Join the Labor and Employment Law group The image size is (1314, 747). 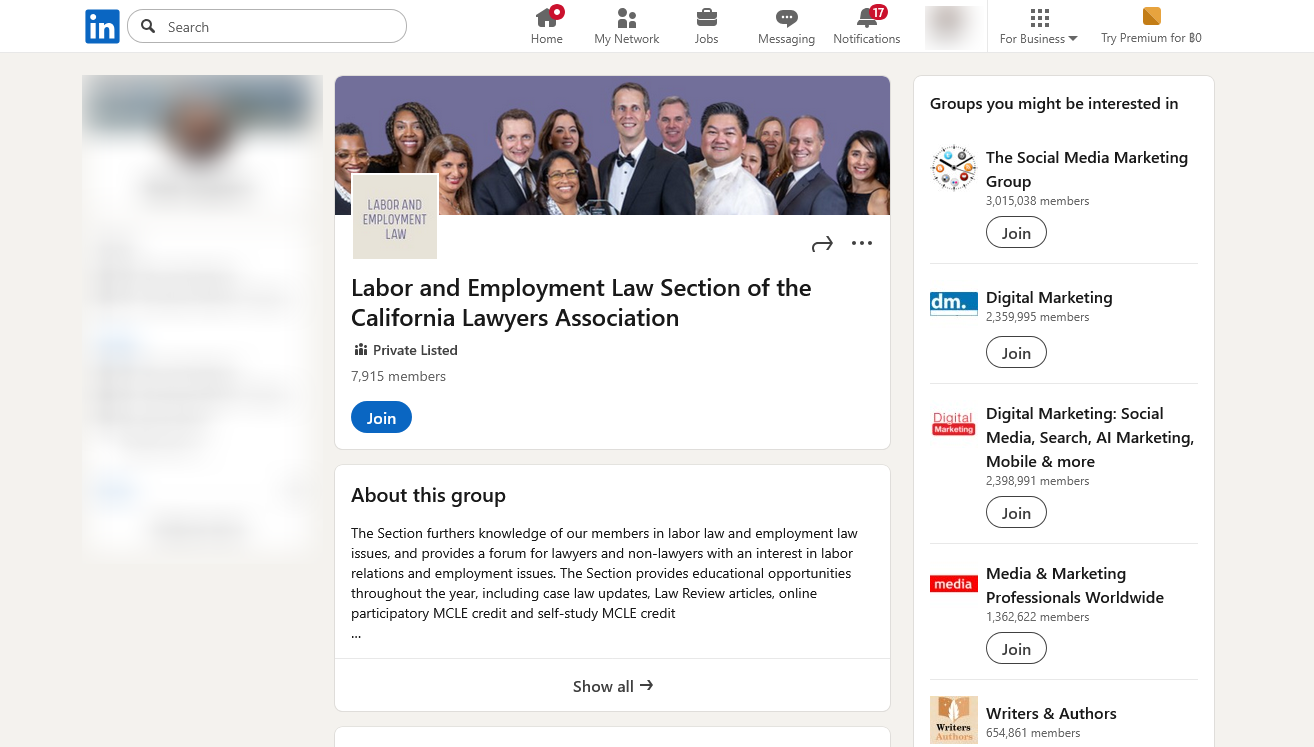point(381,418)
